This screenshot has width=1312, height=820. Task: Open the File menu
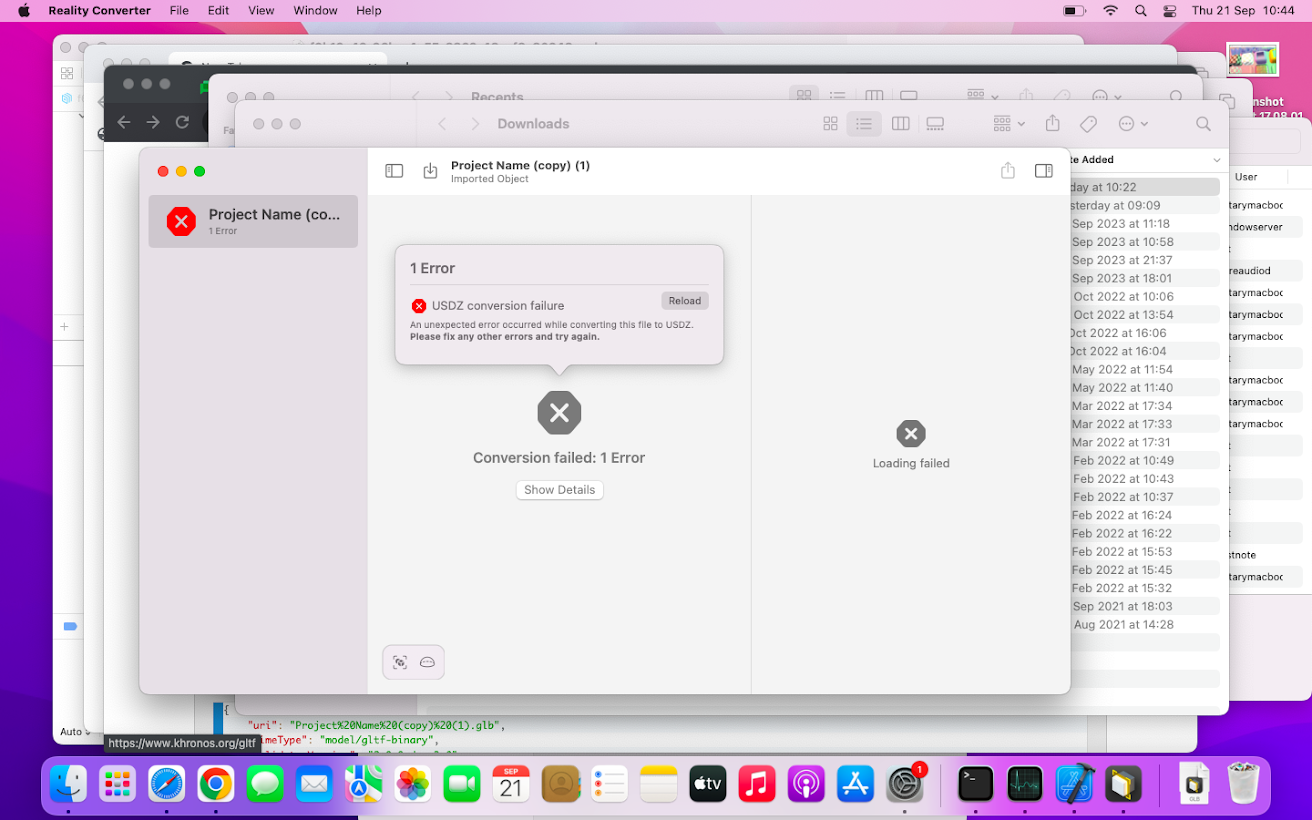pyautogui.click(x=179, y=11)
